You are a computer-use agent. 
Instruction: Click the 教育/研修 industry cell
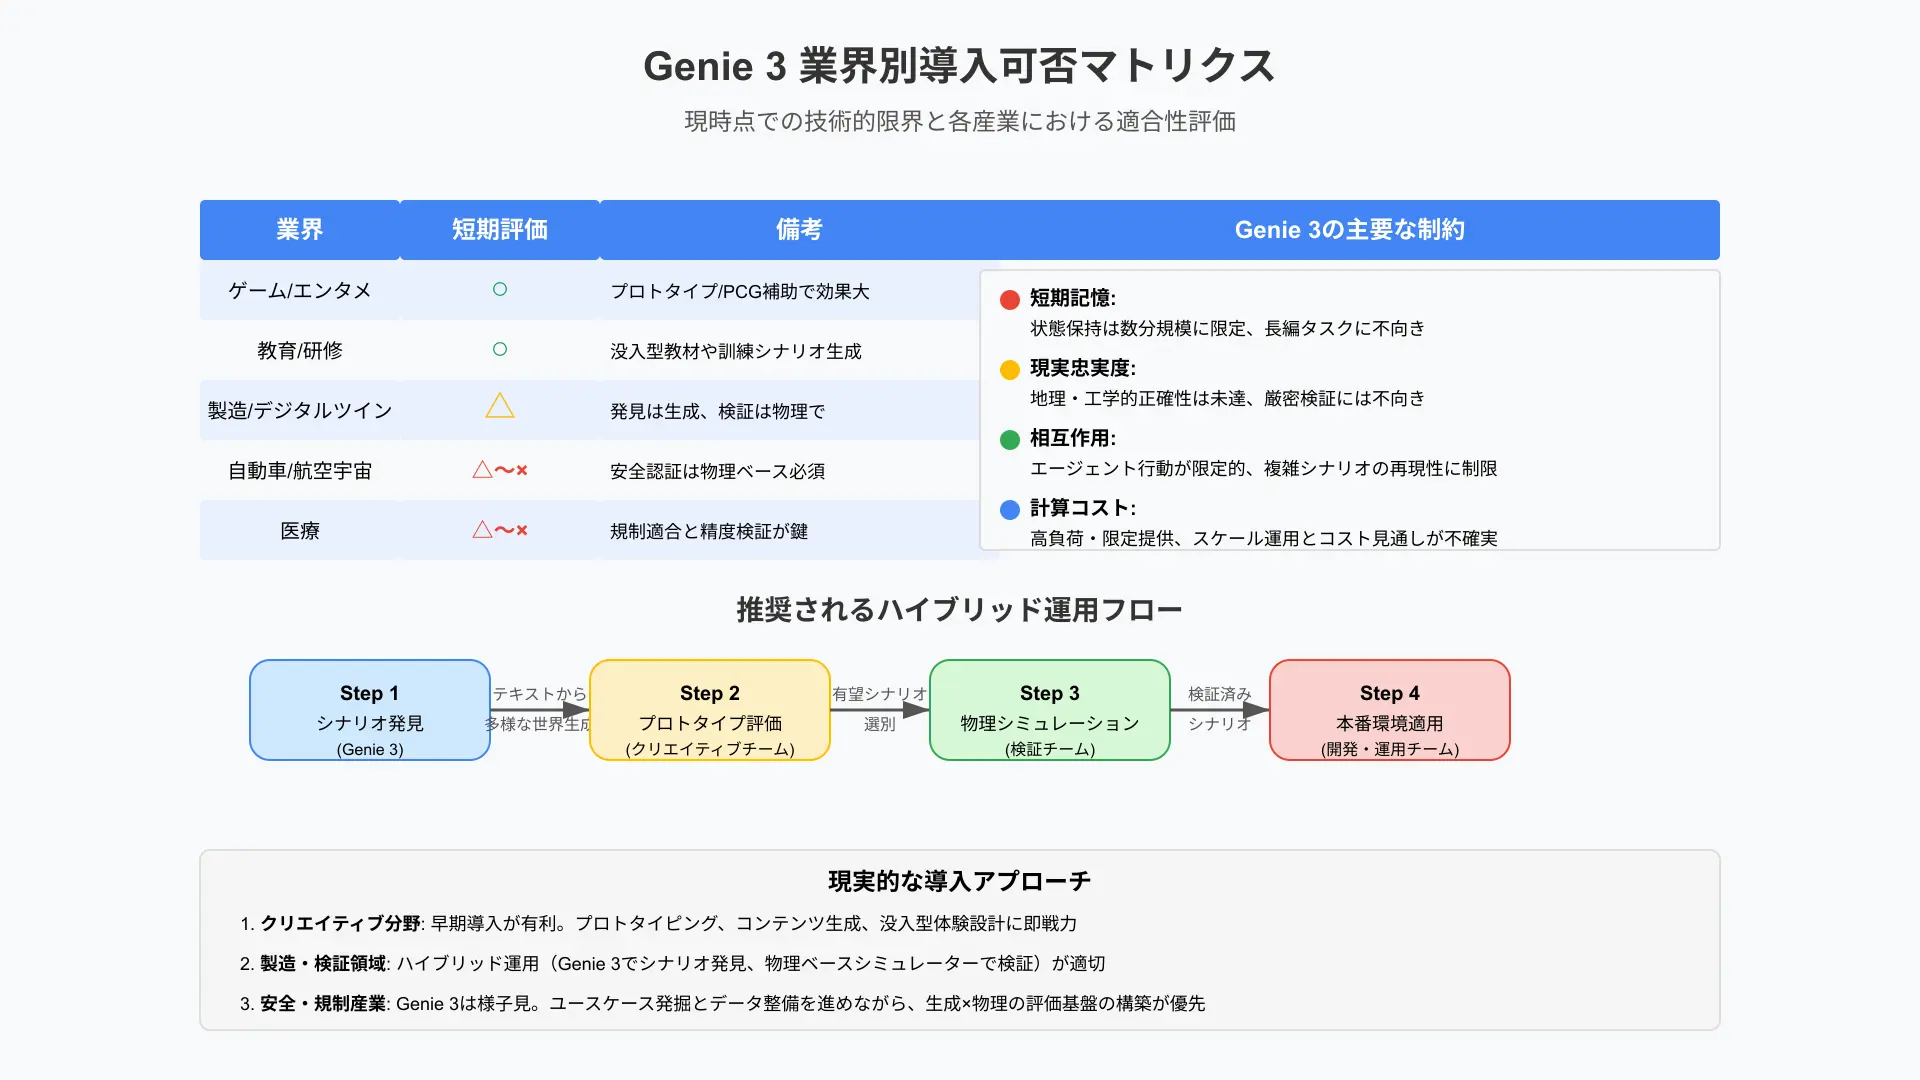(x=300, y=350)
